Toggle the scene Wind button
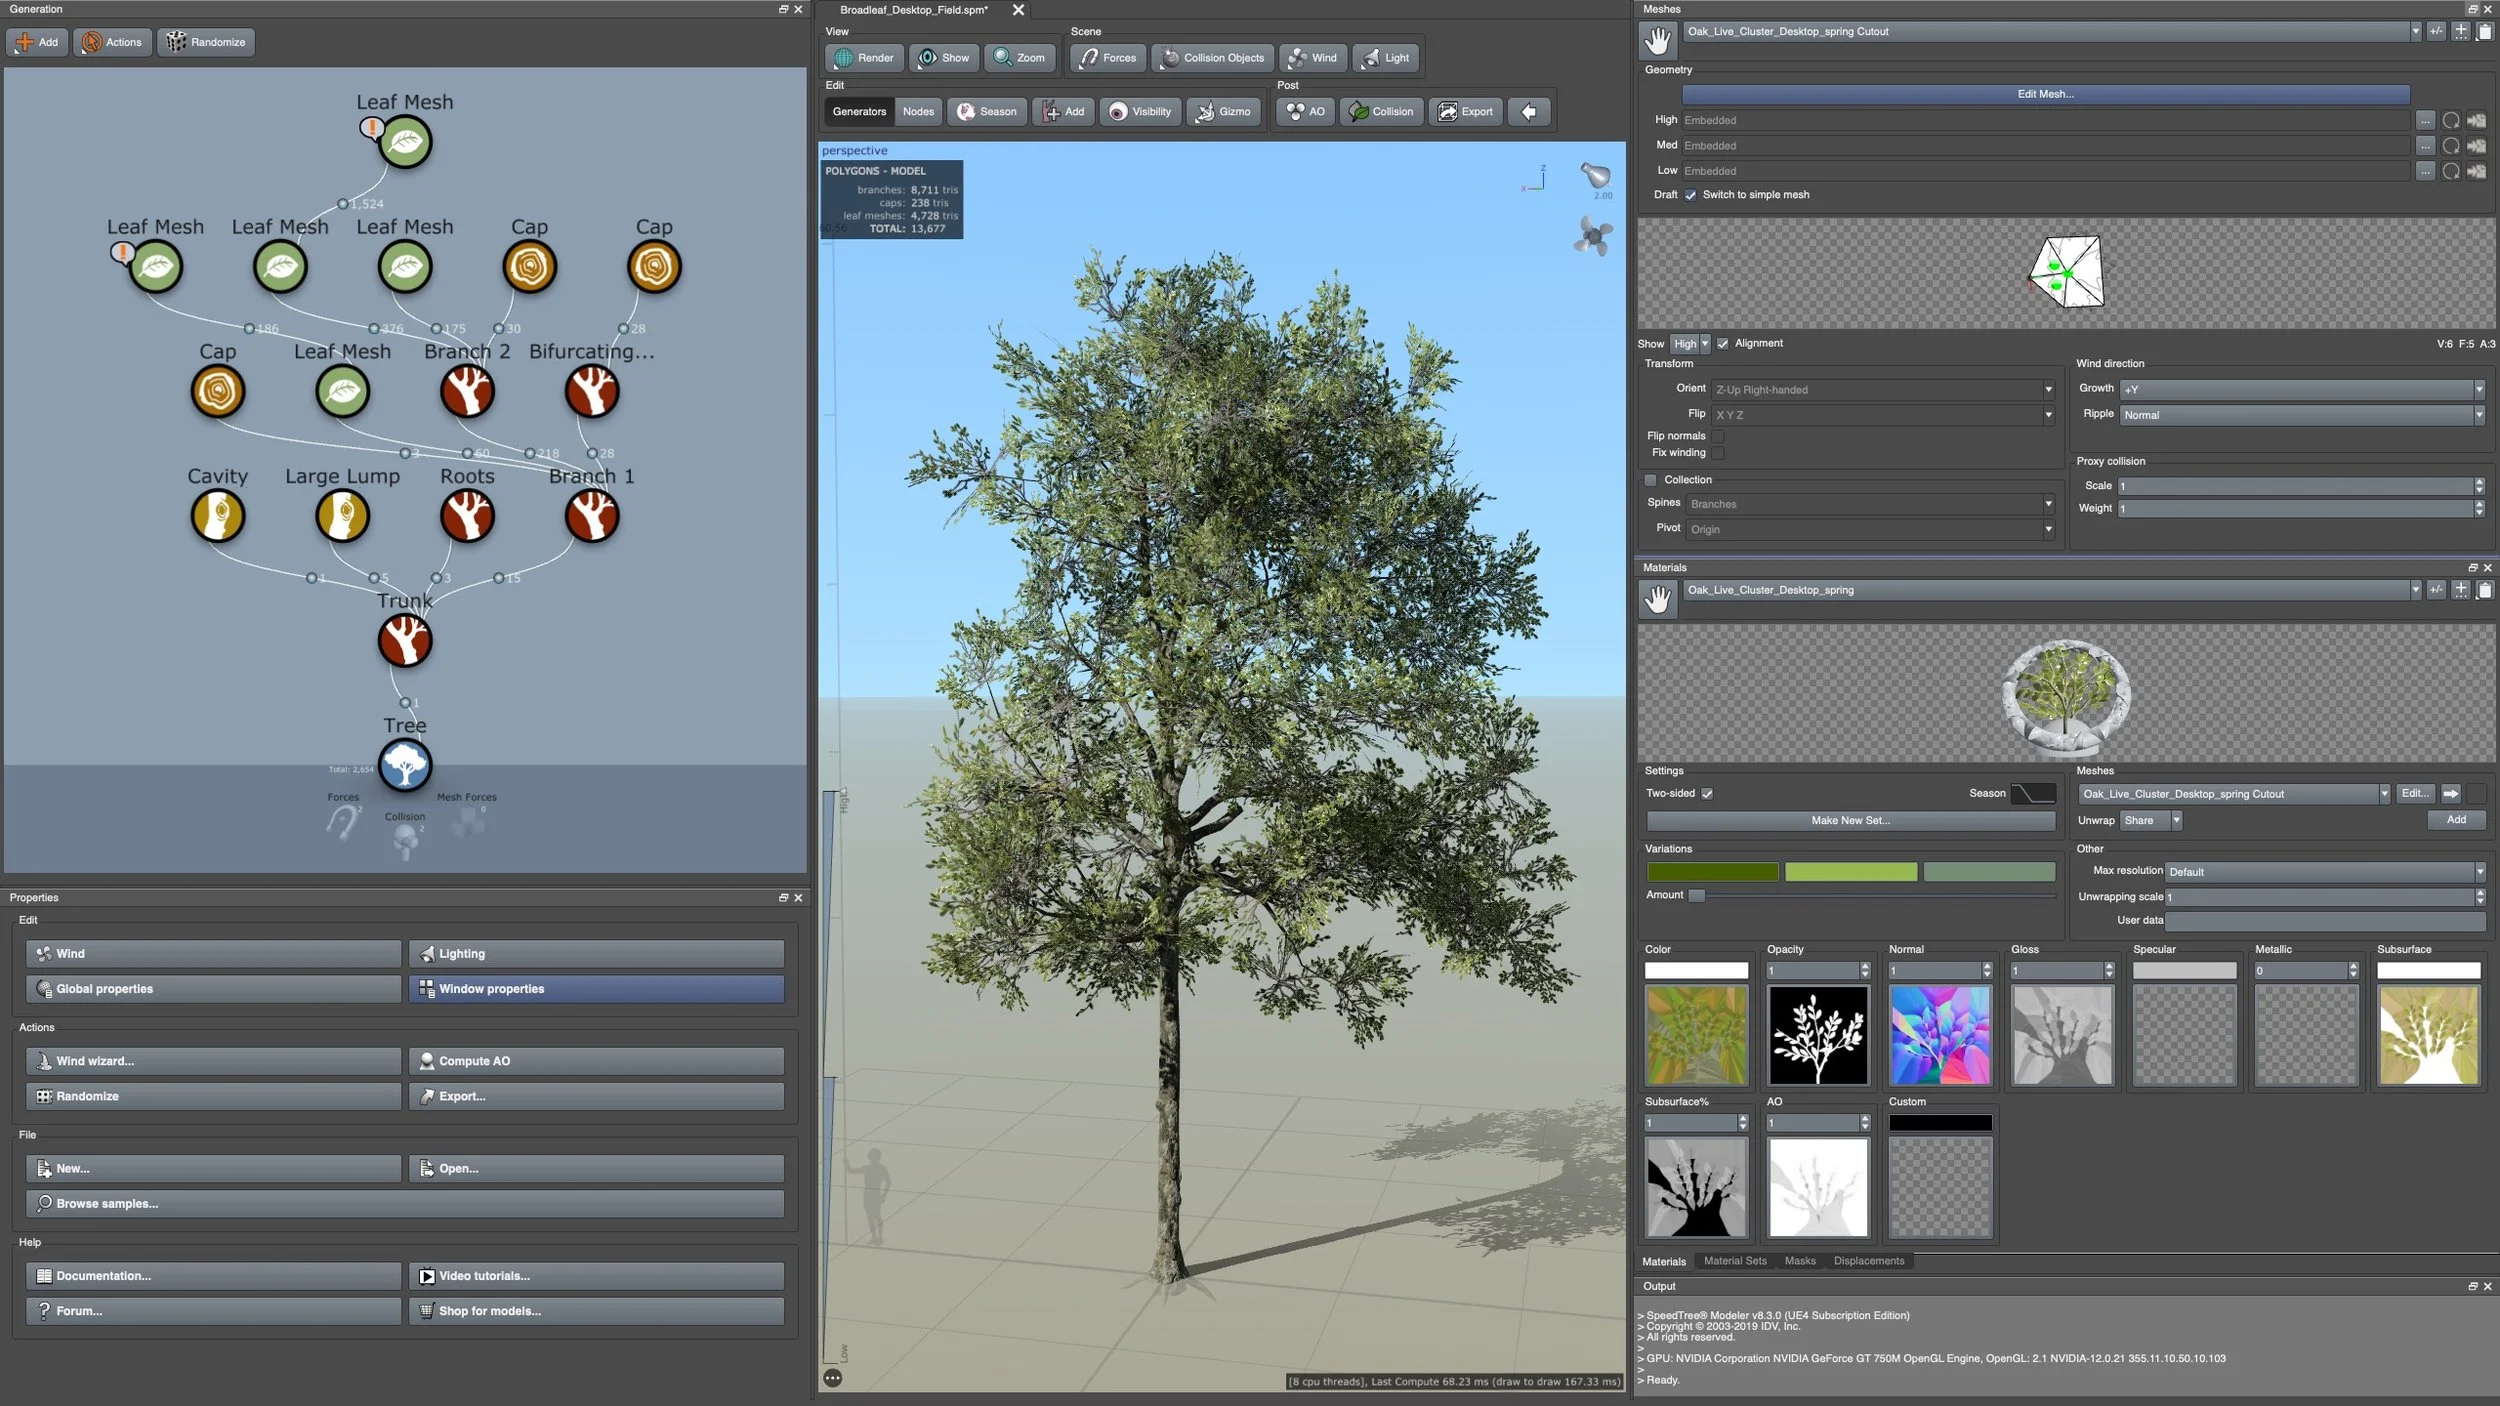Image resolution: width=2500 pixels, height=1406 pixels. [1312, 58]
